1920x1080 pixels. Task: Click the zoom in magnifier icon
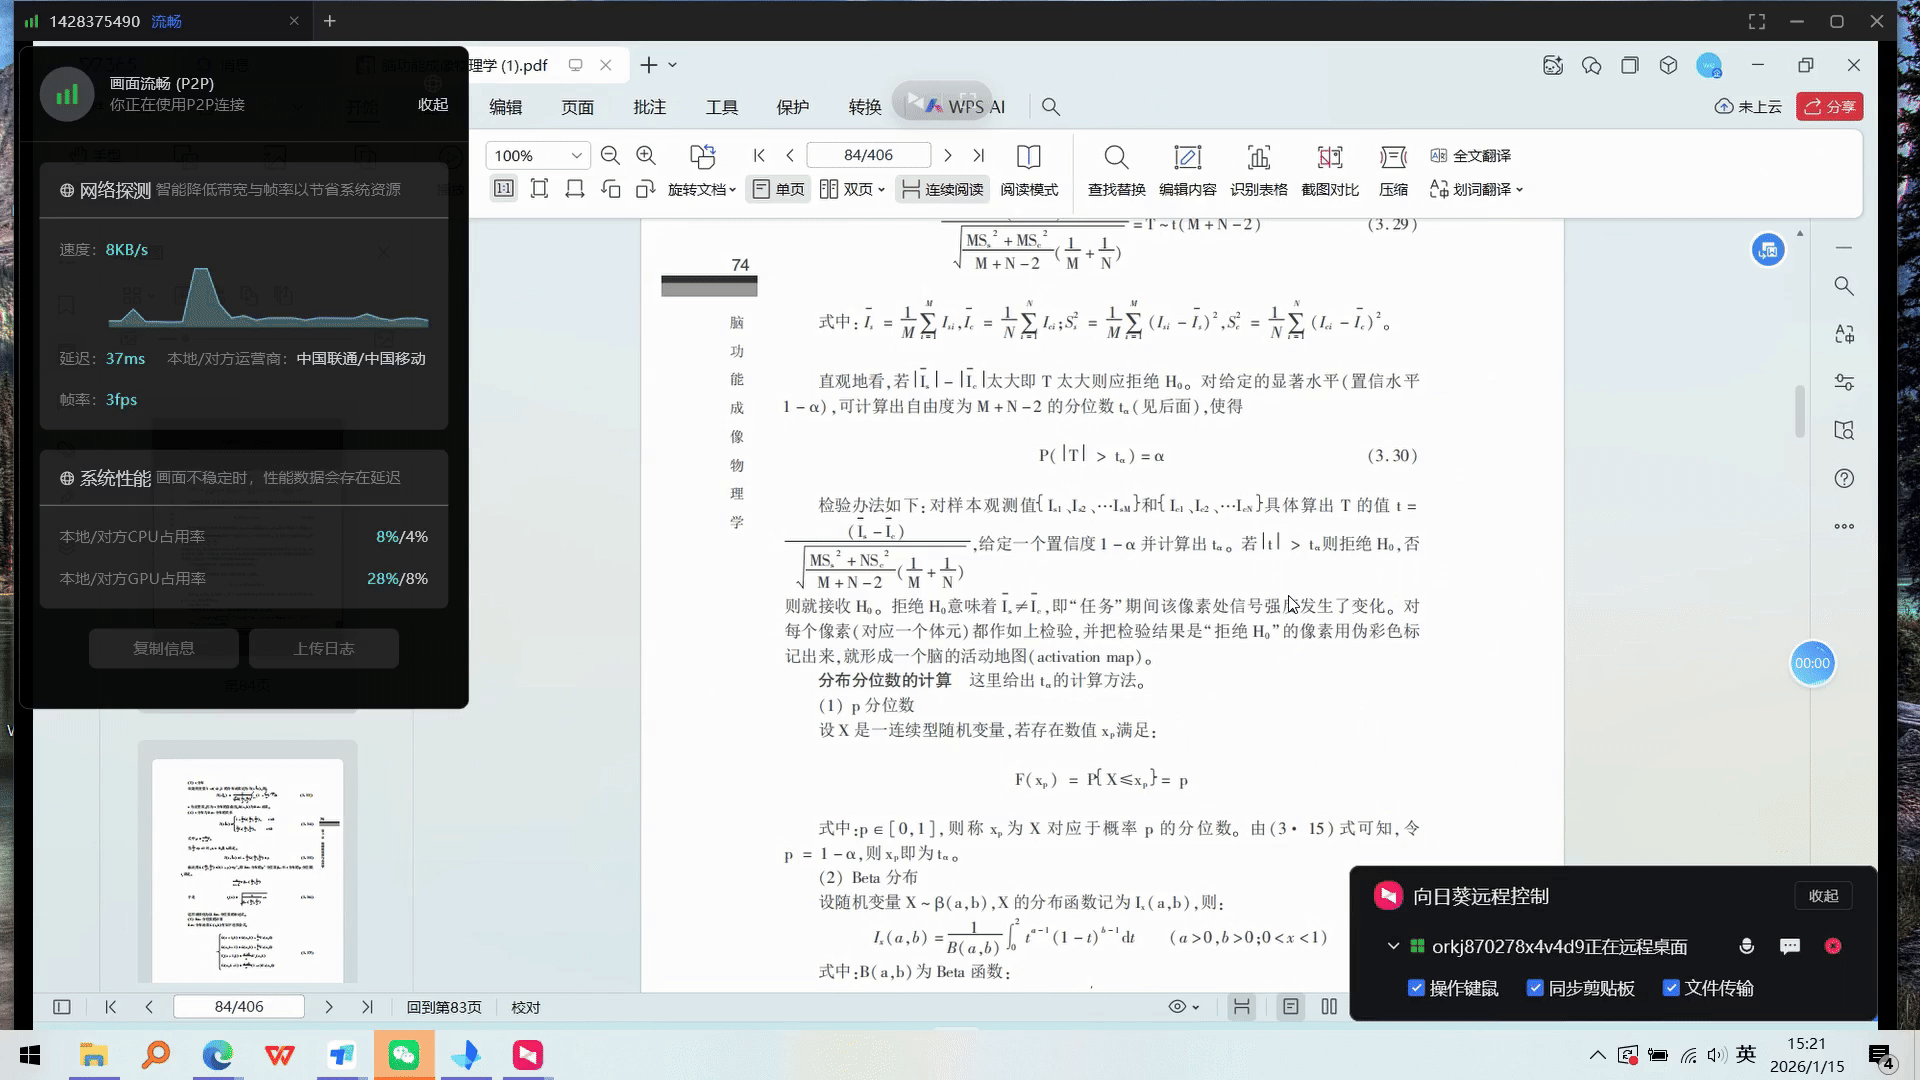(646, 155)
